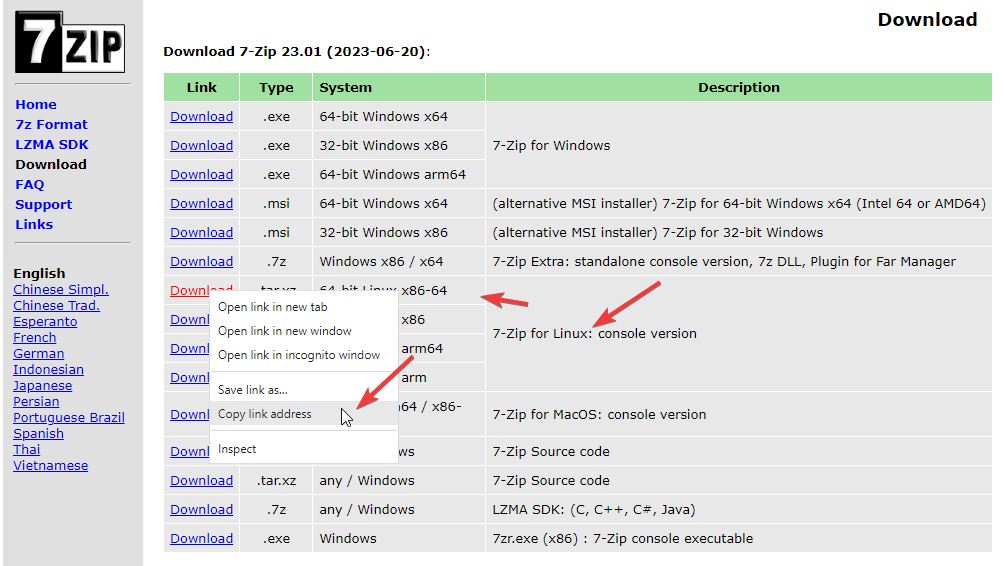Switch language to Chinese Simpl.
1004x566 pixels.
61,290
